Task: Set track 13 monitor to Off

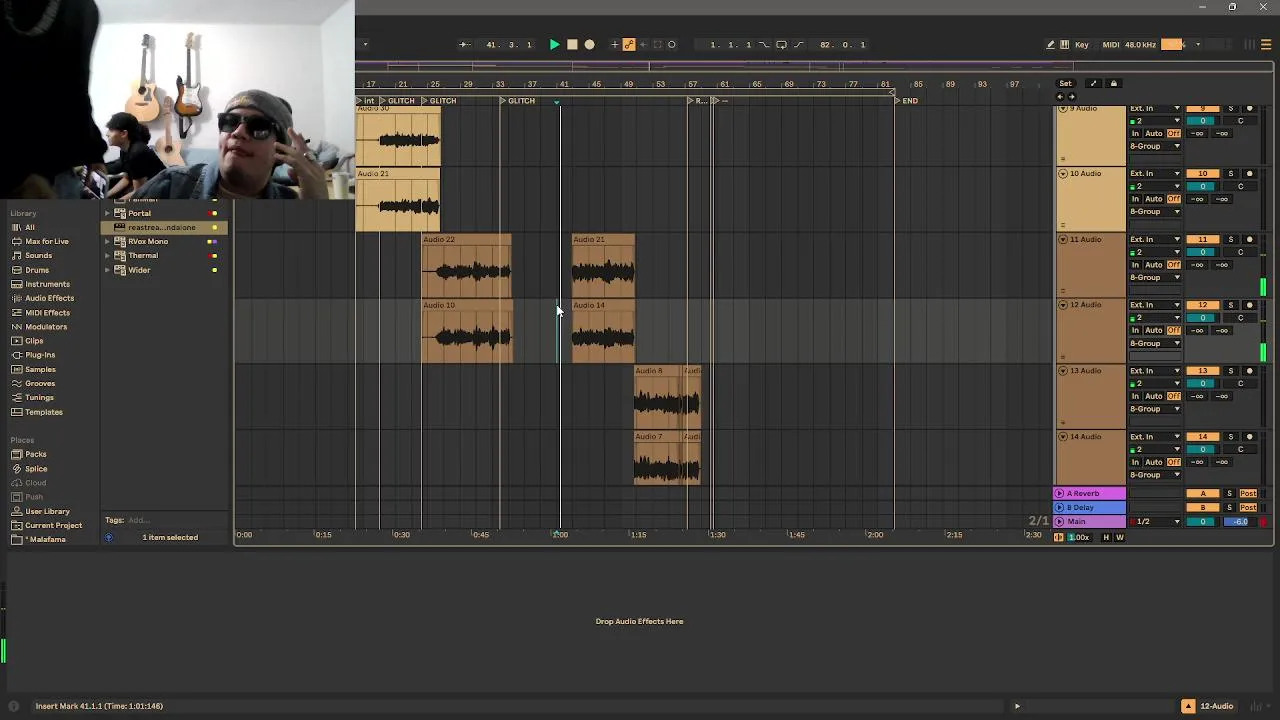Action: (1174, 396)
